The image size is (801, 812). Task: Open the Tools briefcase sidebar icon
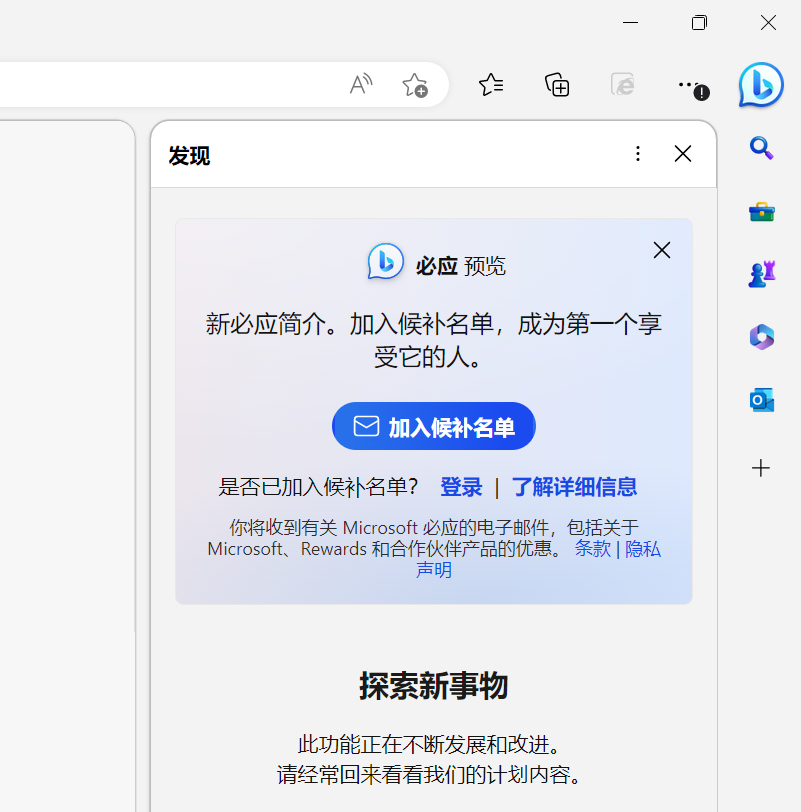tap(762, 212)
